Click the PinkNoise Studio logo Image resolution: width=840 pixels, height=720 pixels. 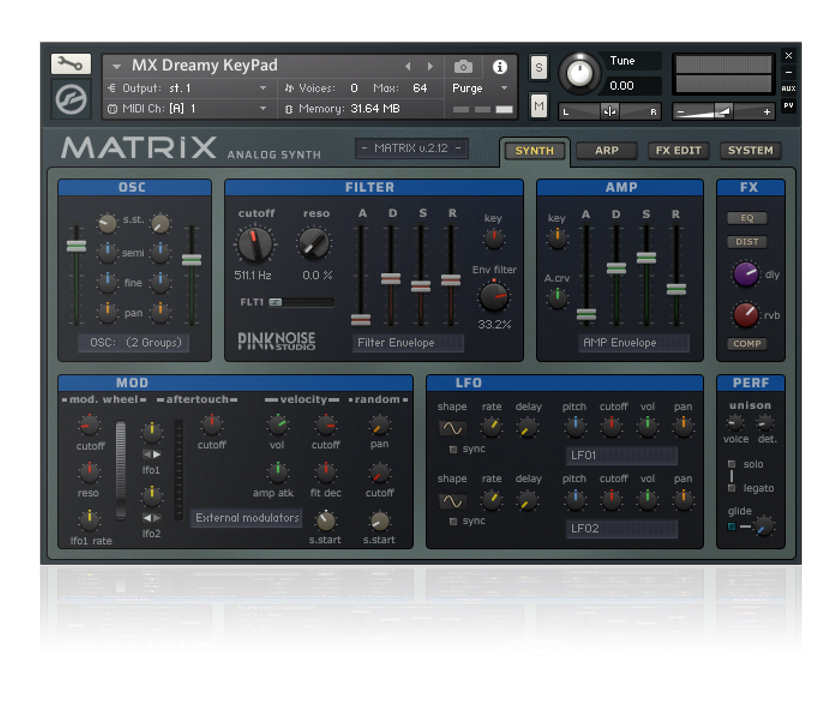pos(276,341)
